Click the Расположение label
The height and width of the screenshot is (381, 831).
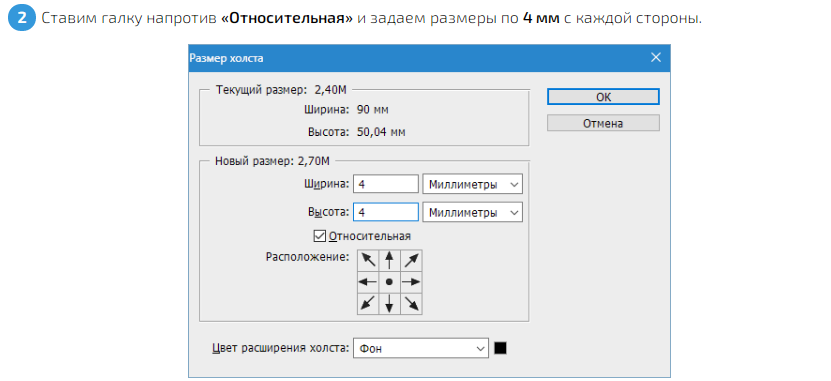pyautogui.click(x=307, y=257)
